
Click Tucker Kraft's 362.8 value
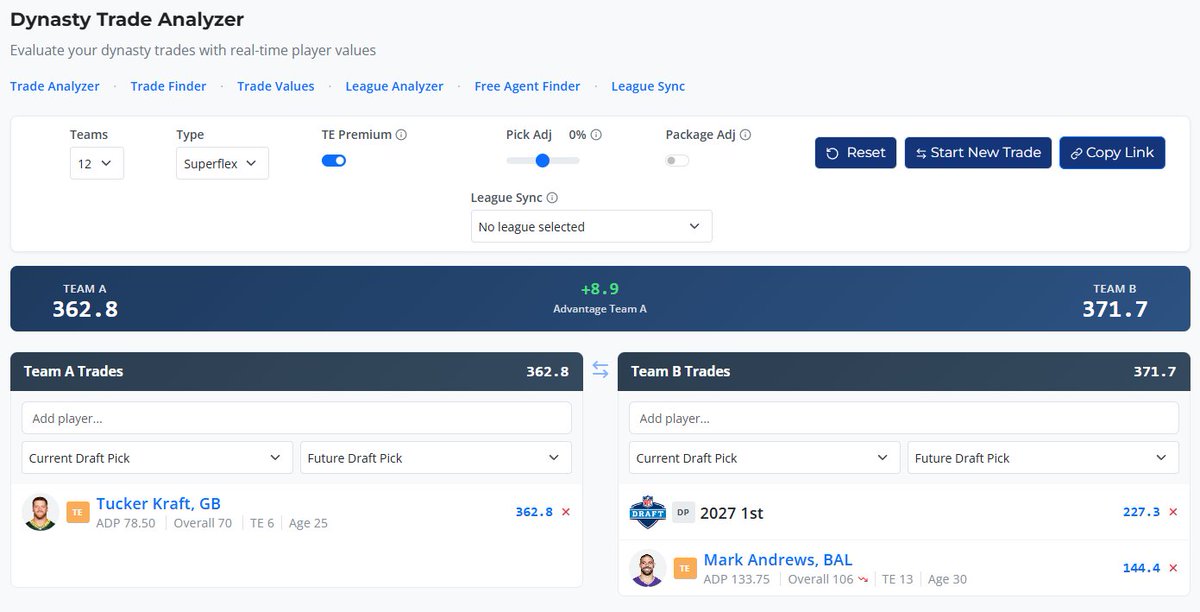pos(534,512)
